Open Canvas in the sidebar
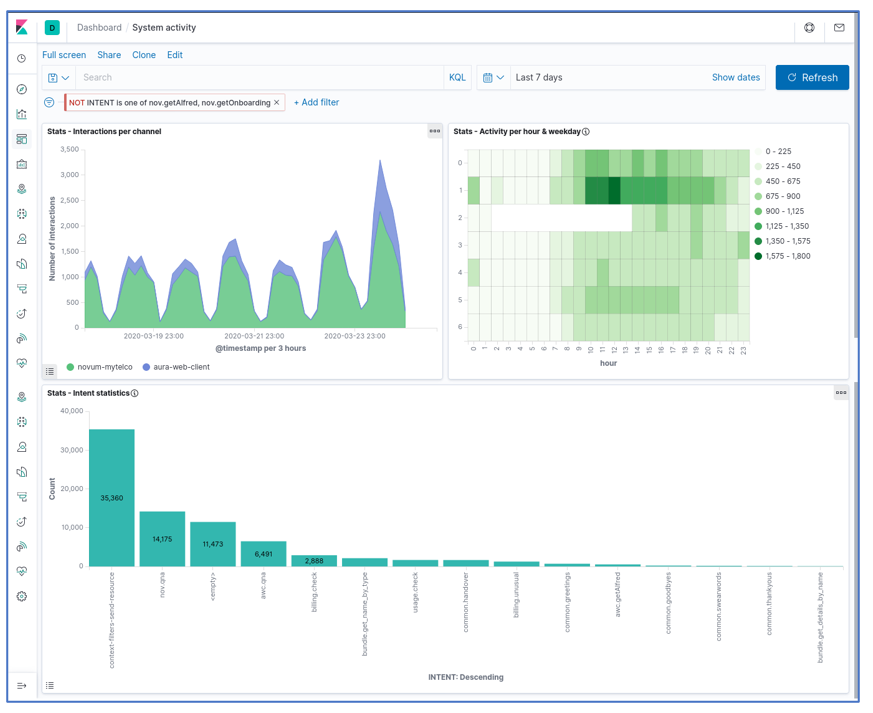The height and width of the screenshot is (713, 873). [x=22, y=164]
